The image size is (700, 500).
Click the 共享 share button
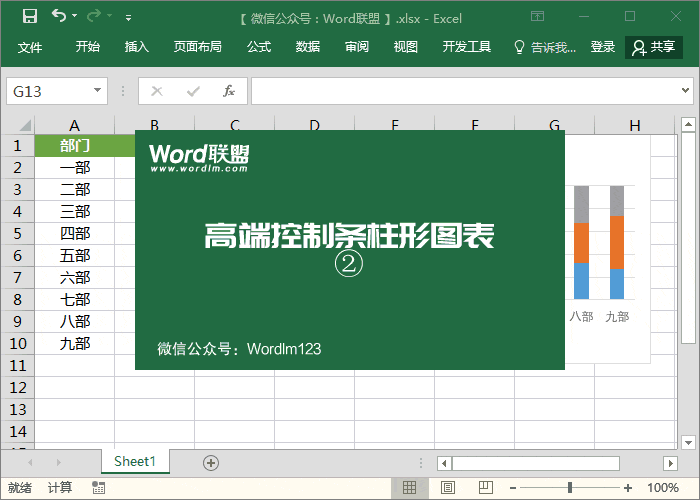(x=654, y=47)
